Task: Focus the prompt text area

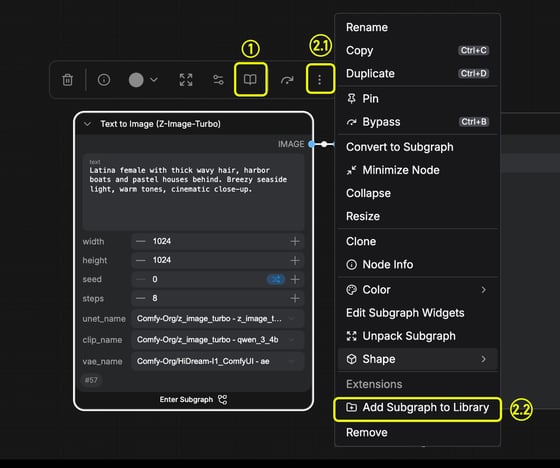Action: pyautogui.click(x=193, y=192)
